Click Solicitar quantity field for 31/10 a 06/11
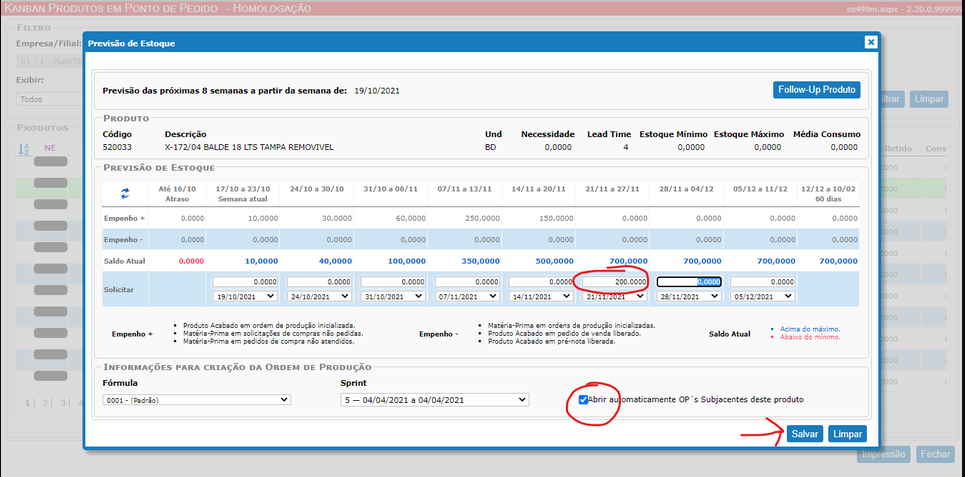Screen dimensions: 965x477 click(393, 281)
